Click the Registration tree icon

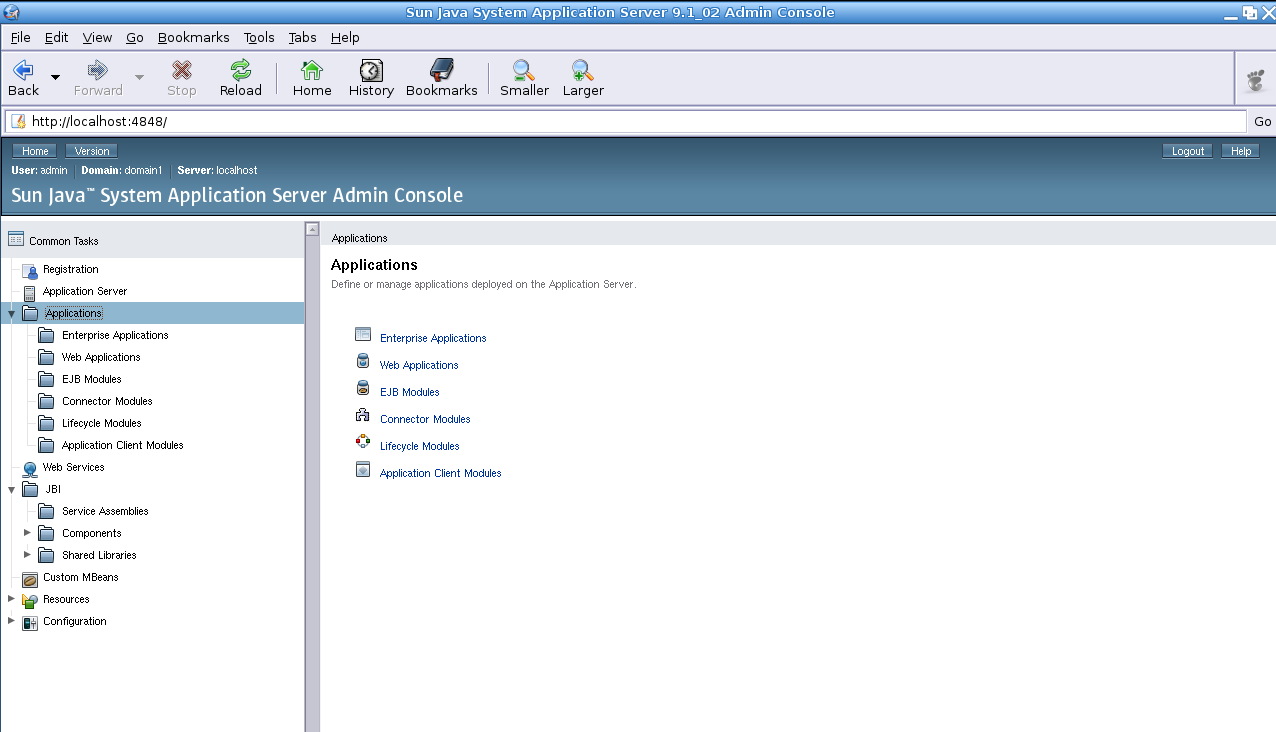pos(29,270)
